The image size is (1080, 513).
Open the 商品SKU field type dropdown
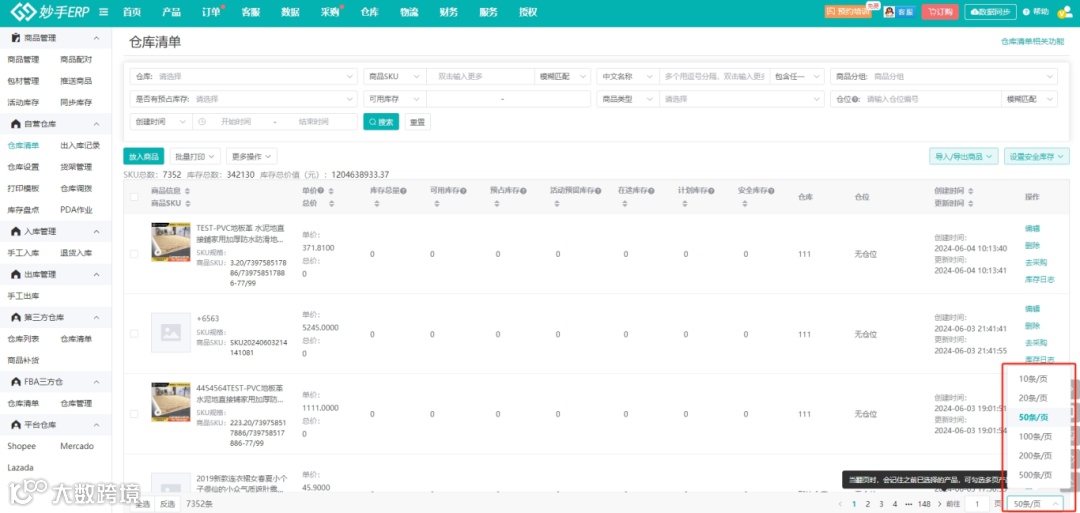click(395, 76)
